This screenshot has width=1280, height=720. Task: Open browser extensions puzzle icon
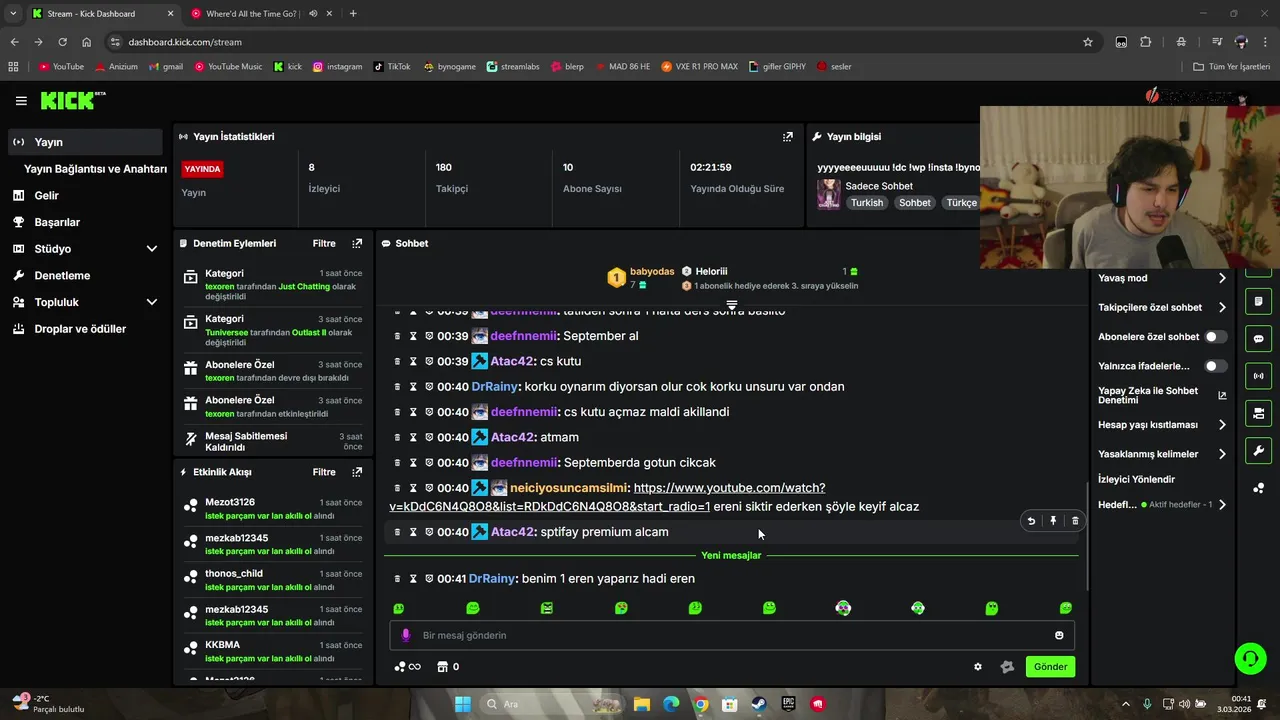pos(1146,42)
